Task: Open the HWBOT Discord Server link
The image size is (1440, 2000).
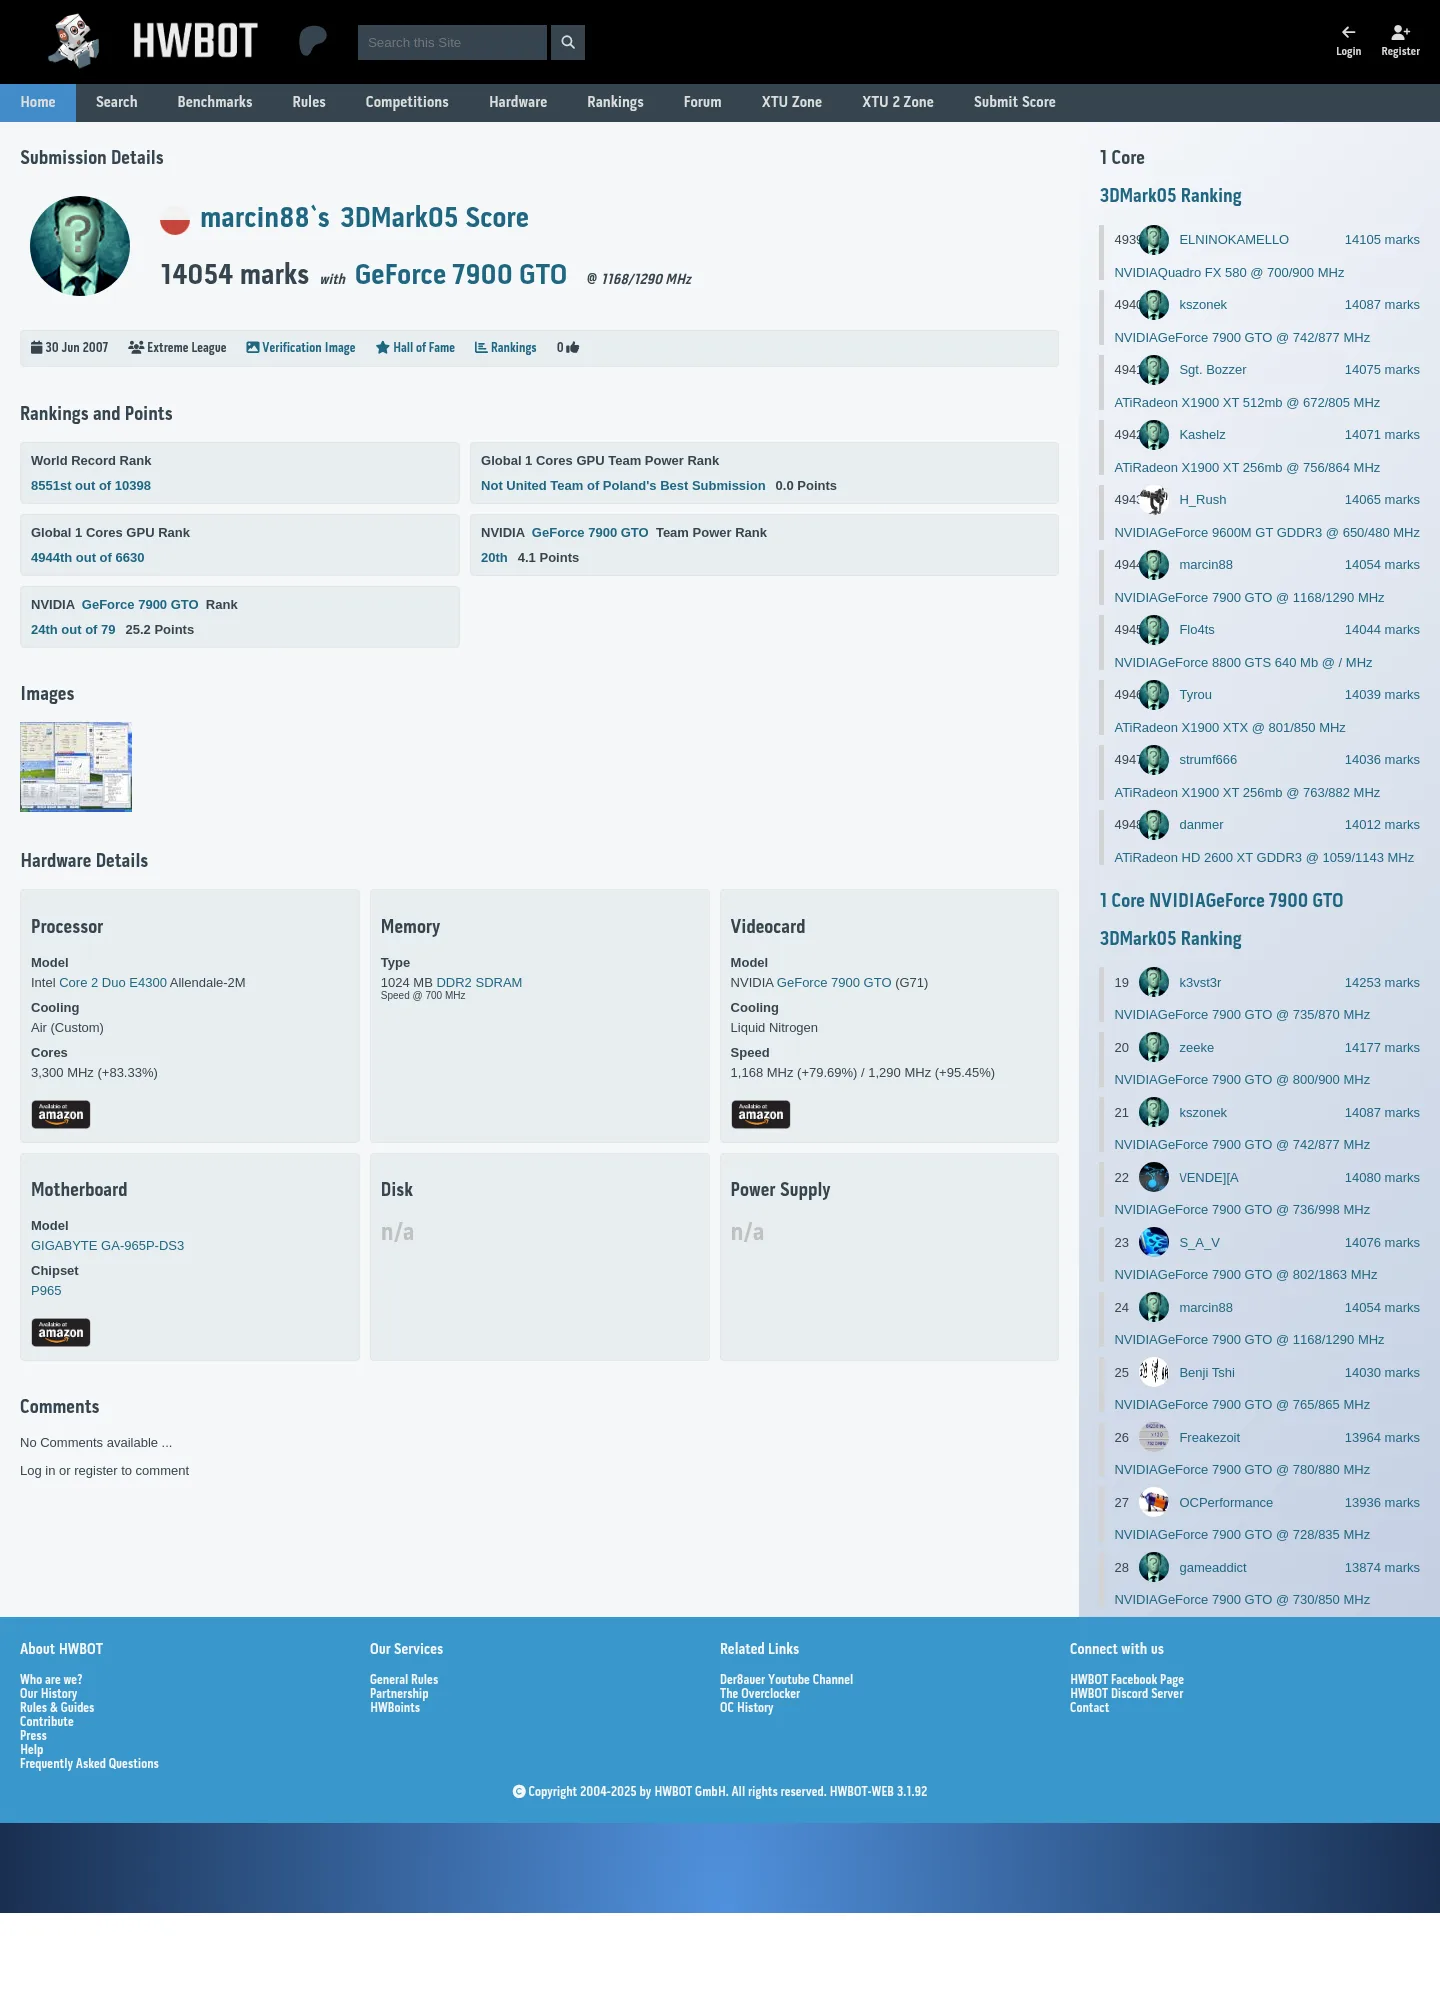Action: pos(1126,1694)
